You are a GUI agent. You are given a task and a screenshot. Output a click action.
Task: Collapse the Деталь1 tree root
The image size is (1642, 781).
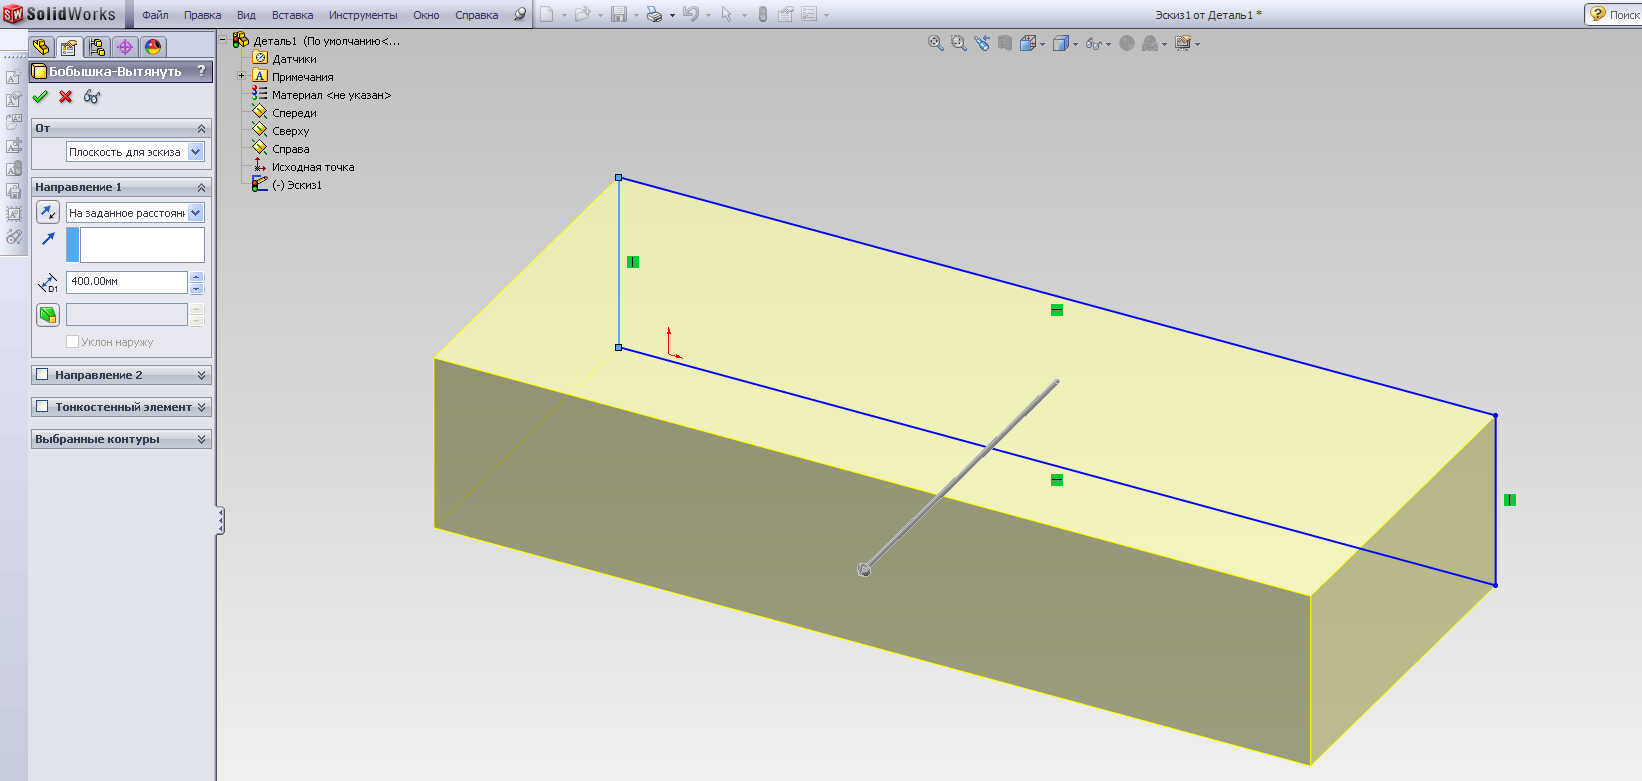(223, 40)
